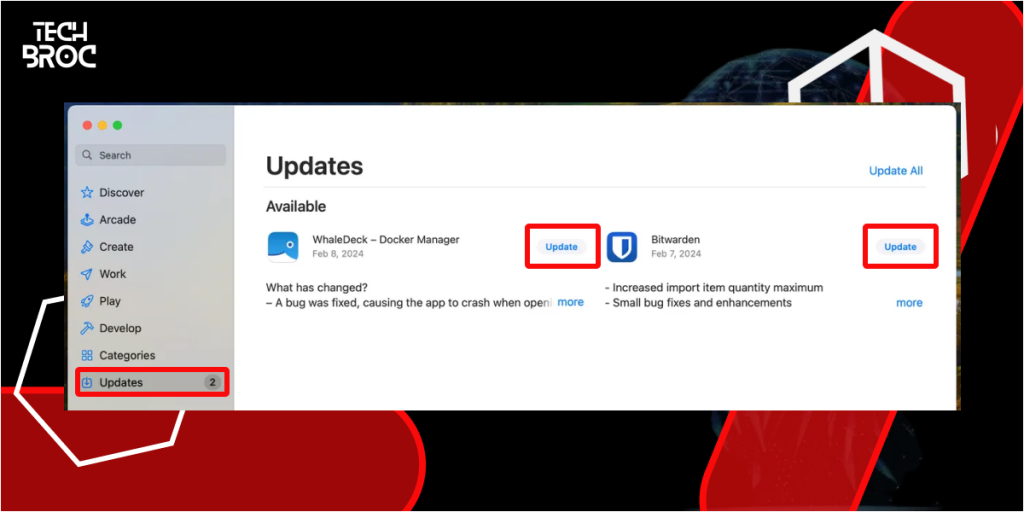Click "Small bug fixes and enhancements" text

698,303
